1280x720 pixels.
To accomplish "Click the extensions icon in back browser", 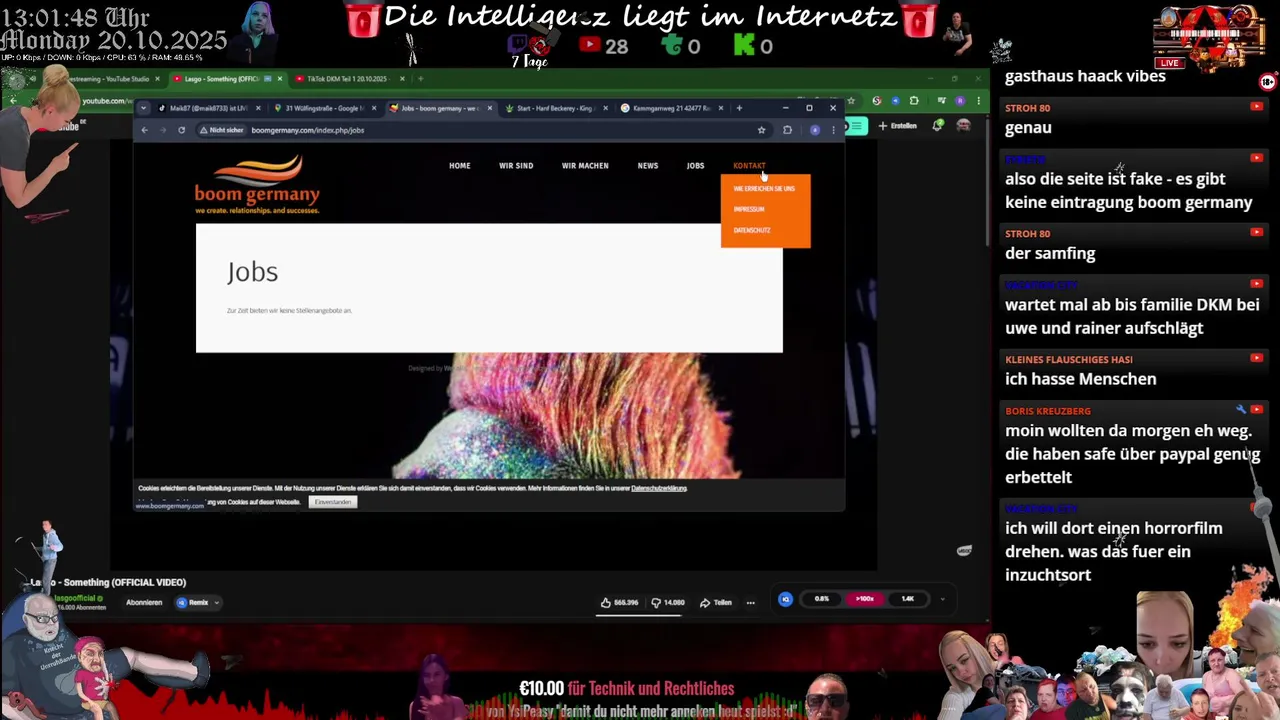I will click(x=913, y=101).
